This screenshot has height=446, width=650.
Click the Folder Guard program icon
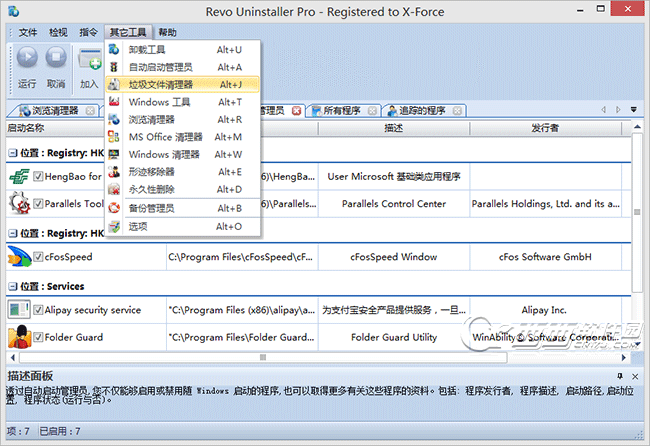pyautogui.click(x=19, y=338)
